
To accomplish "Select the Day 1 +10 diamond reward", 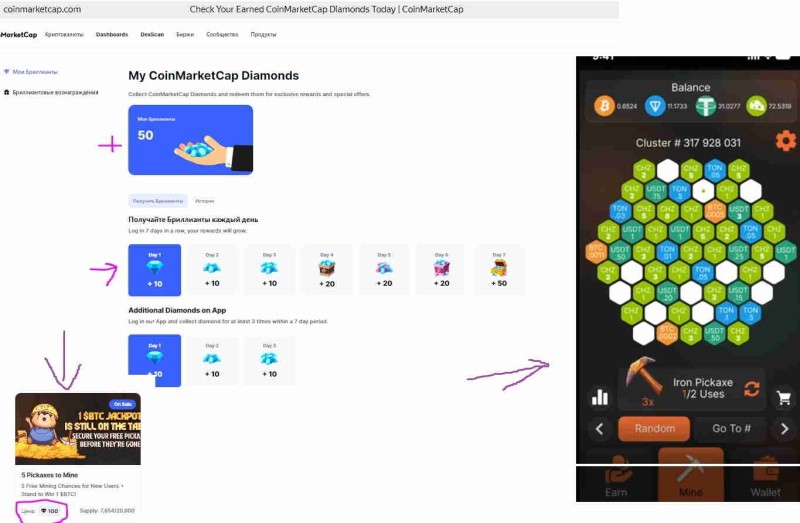I will coord(155,270).
